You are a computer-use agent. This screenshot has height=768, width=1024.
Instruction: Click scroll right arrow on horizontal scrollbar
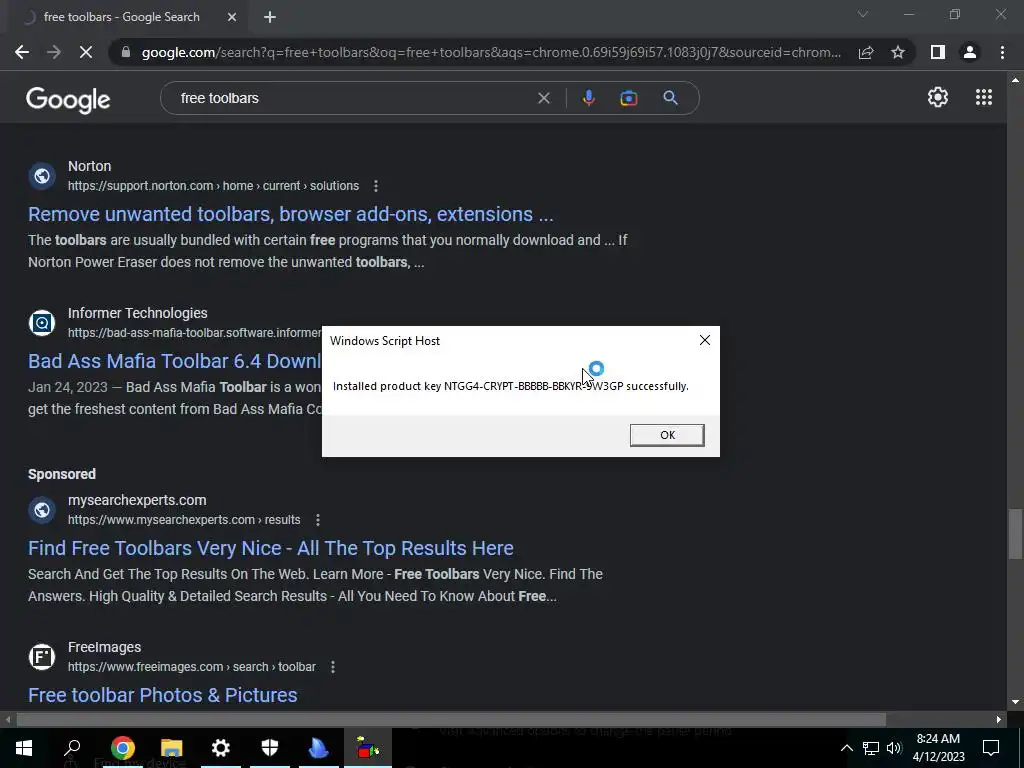pos(999,719)
